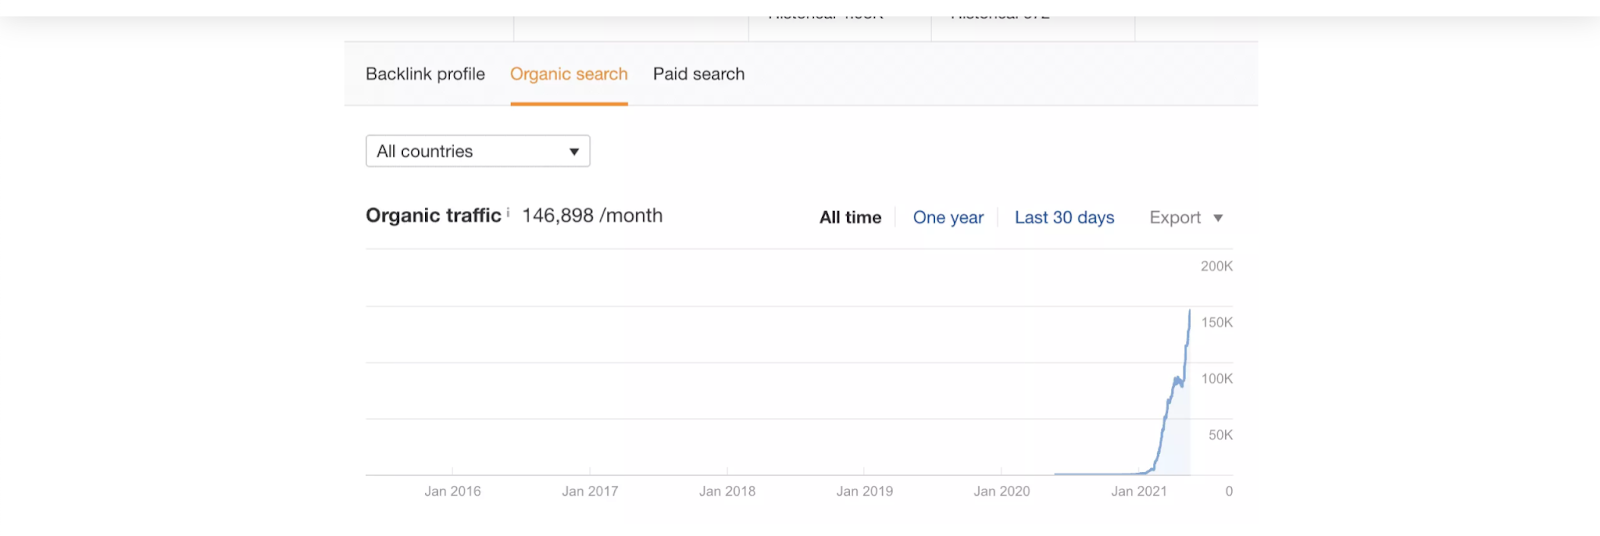This screenshot has height=536, width=1600.
Task: Click the All countries dropdown arrow
Action: [x=574, y=152]
